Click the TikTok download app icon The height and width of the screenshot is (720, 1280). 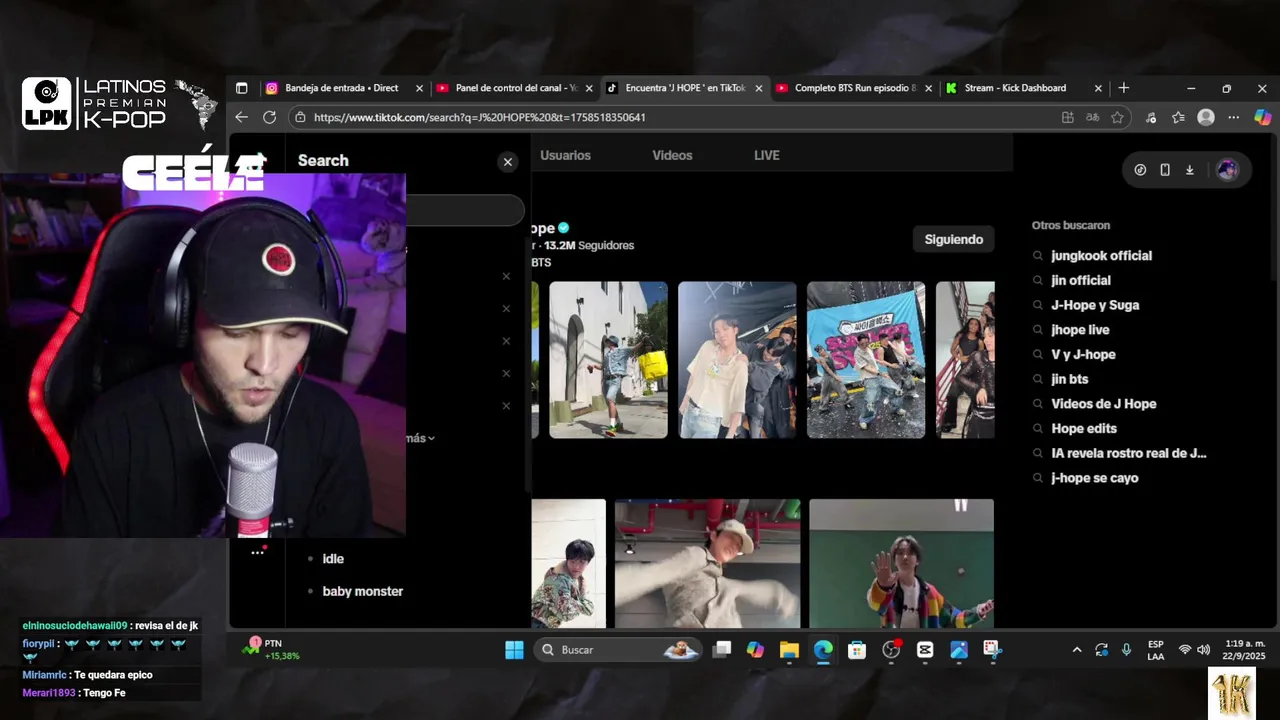(1190, 170)
